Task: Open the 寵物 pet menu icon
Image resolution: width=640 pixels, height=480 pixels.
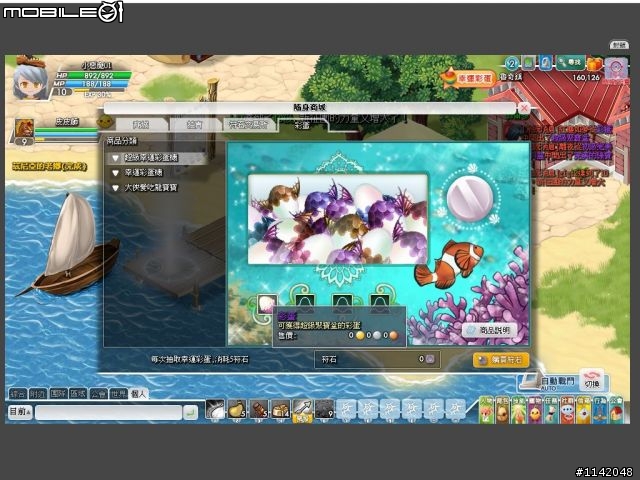Action: point(535,411)
